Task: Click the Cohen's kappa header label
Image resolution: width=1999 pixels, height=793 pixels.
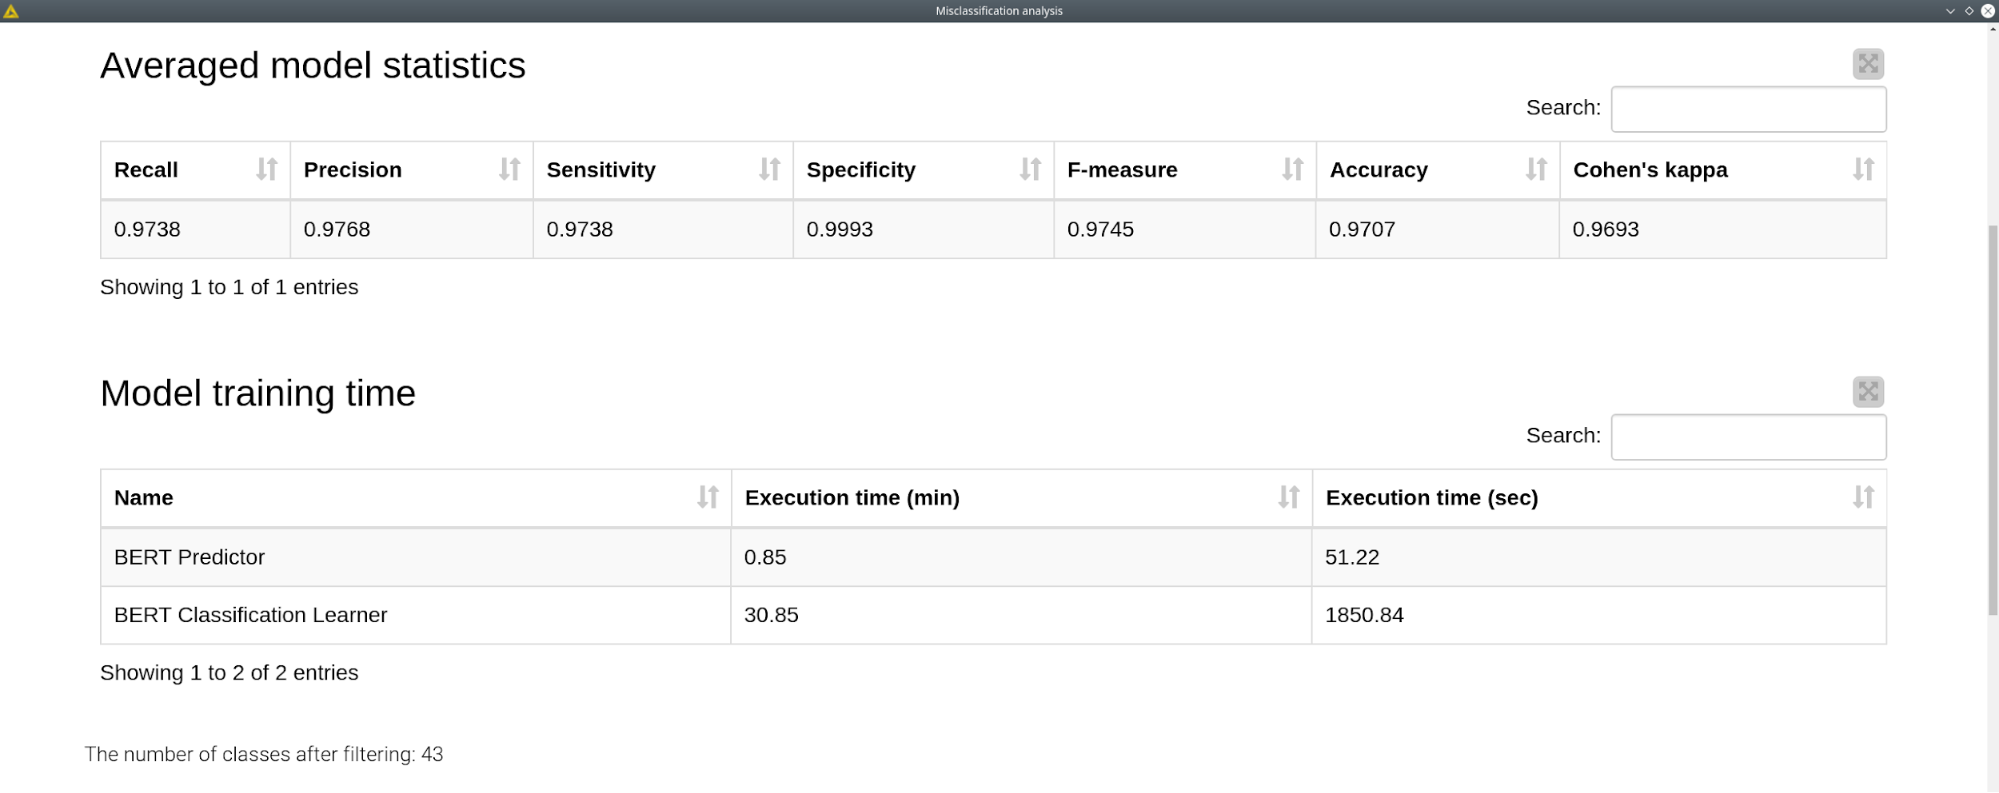Action: (1650, 170)
